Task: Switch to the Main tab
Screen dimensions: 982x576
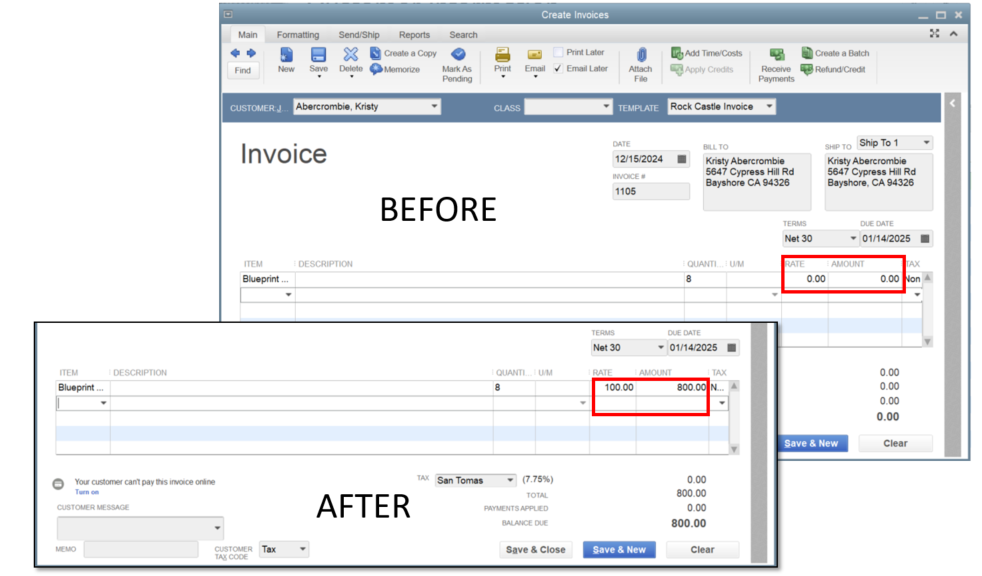Action: click(247, 34)
